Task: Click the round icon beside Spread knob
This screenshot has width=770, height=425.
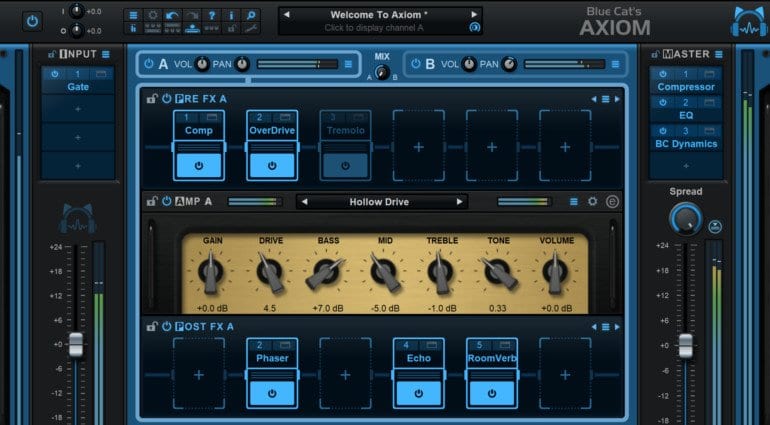Action: tap(715, 227)
